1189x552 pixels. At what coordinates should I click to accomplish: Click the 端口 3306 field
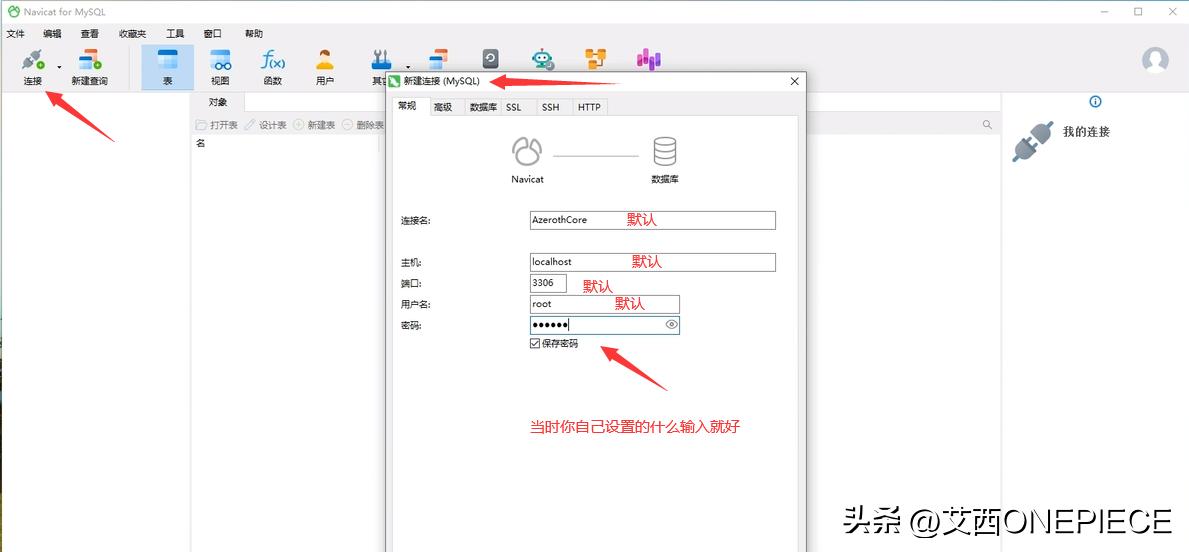click(x=548, y=283)
